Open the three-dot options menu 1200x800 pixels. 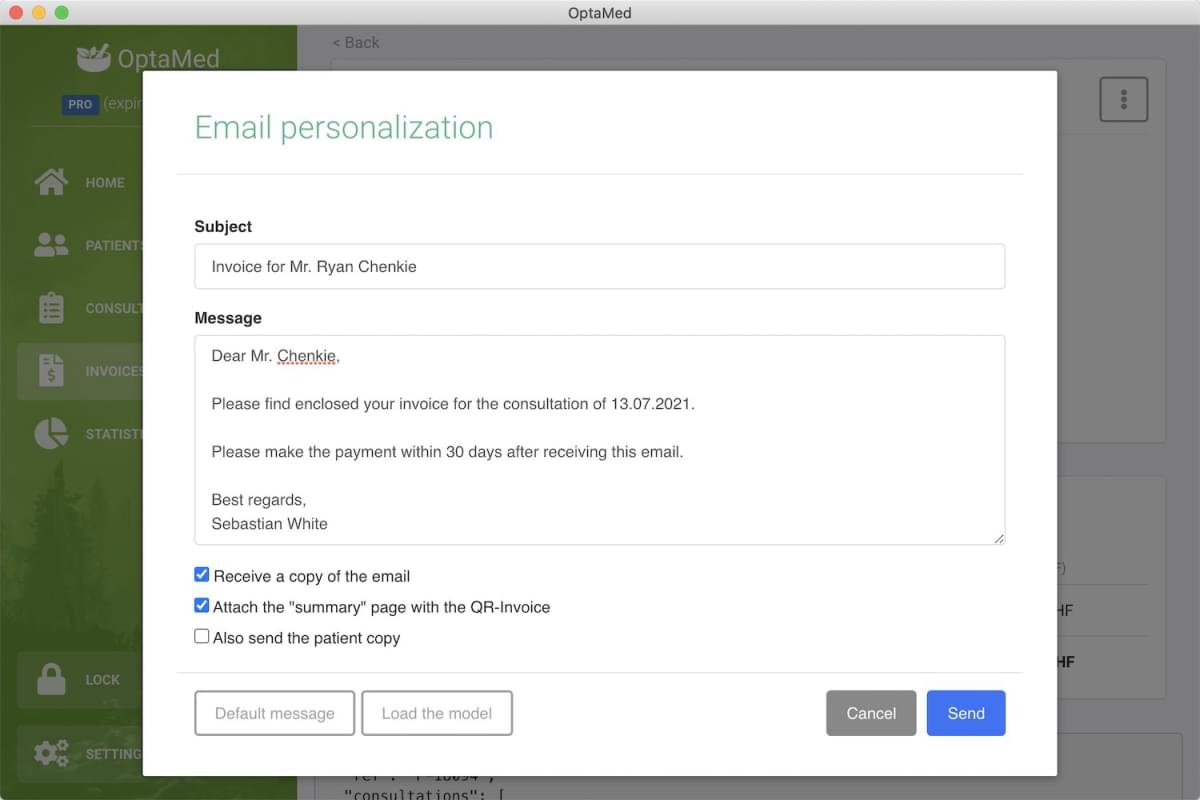point(1123,98)
